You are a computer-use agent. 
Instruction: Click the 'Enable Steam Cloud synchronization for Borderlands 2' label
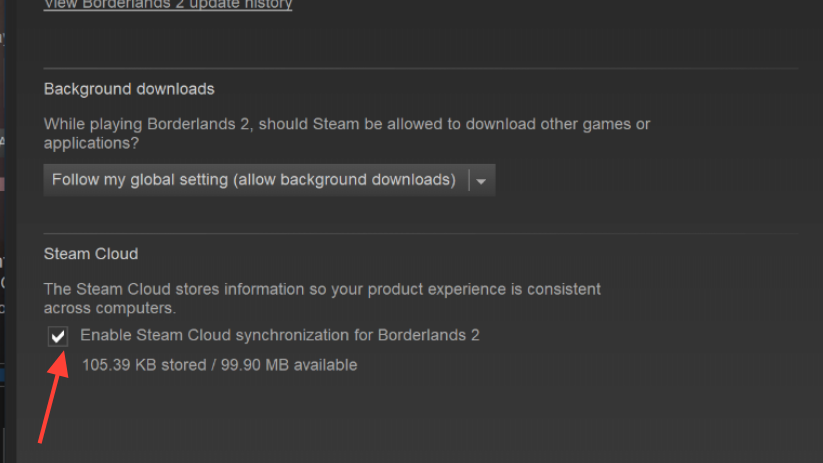[279, 335]
